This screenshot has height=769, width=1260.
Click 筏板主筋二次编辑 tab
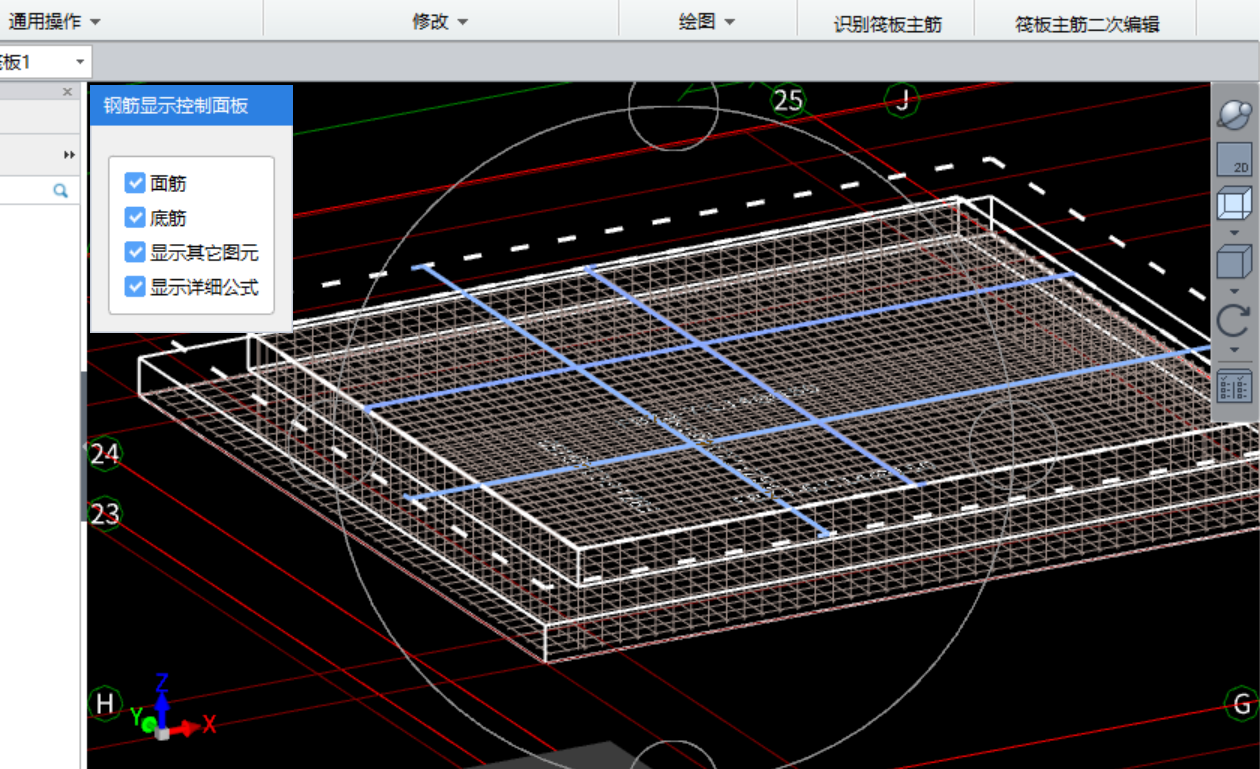[1087, 24]
